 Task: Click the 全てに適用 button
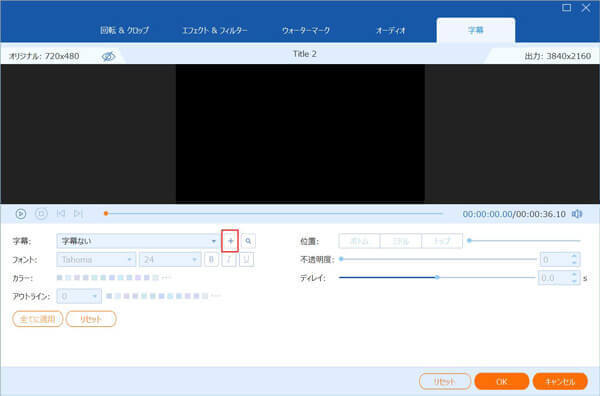pyautogui.click(x=38, y=319)
